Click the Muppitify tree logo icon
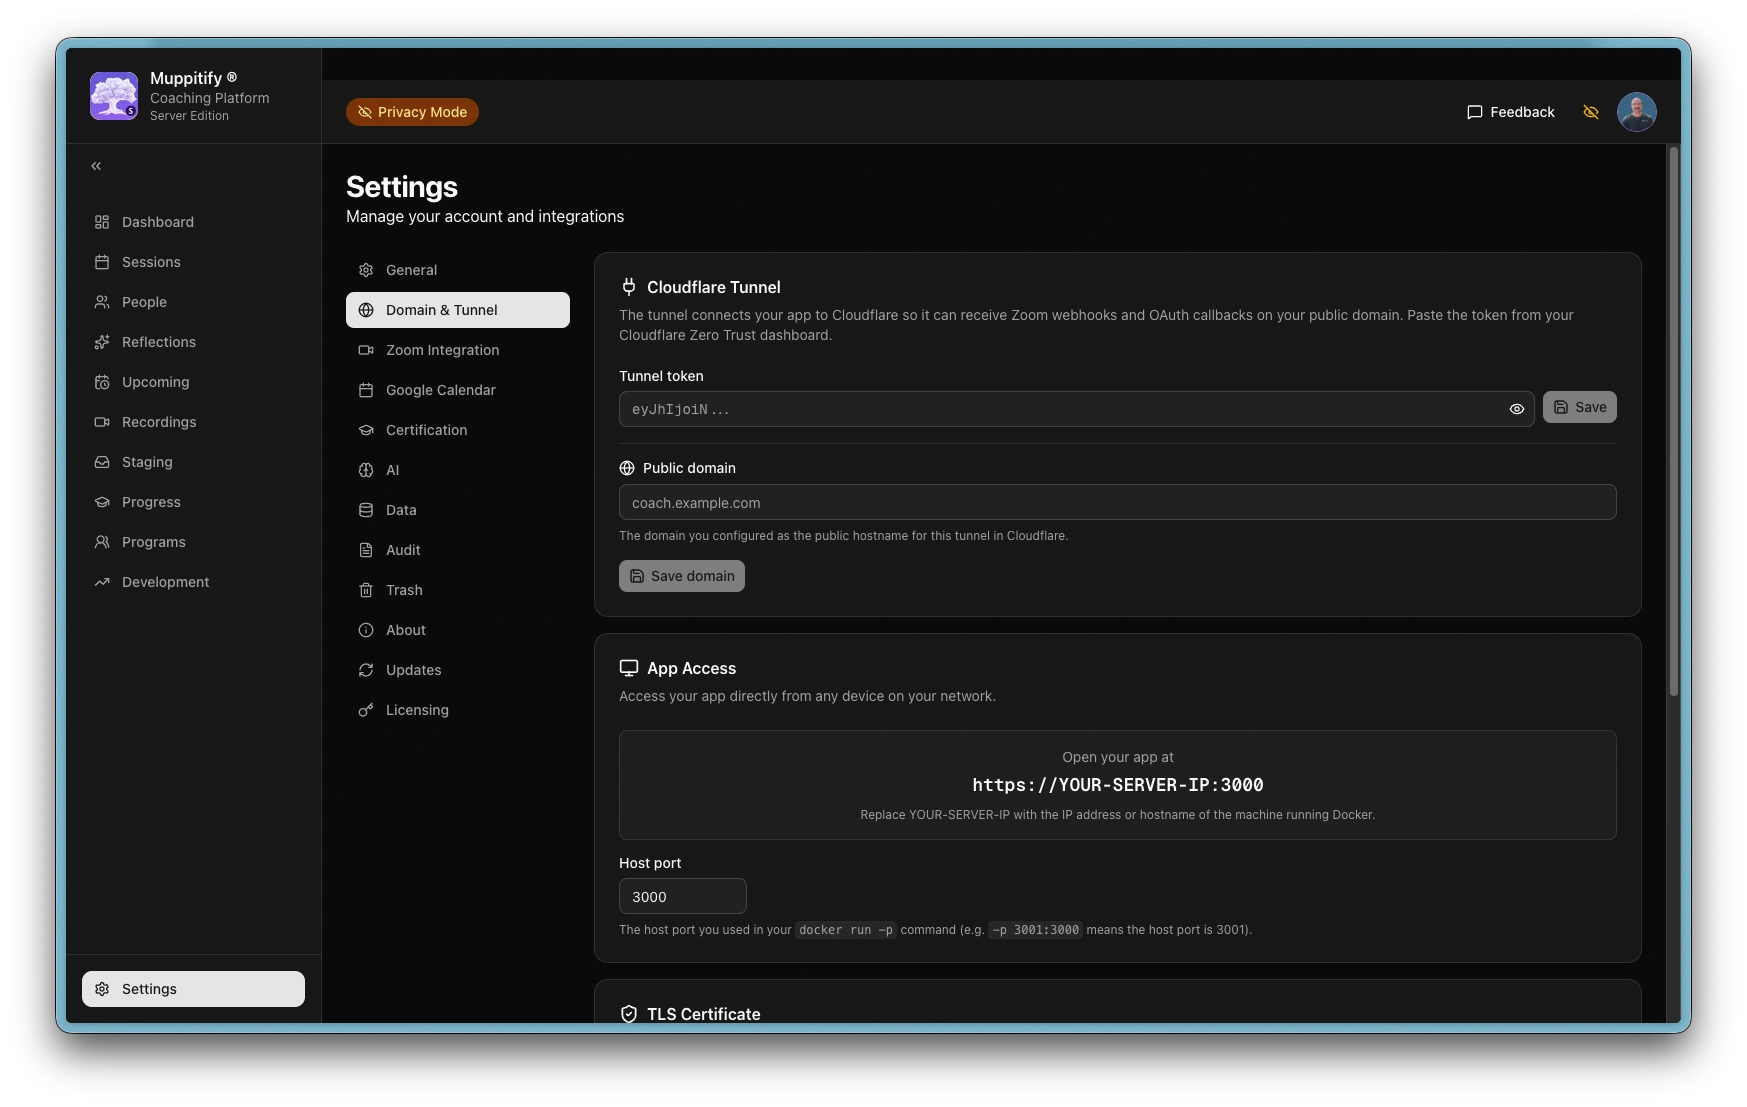The height and width of the screenshot is (1107, 1747). click(114, 96)
